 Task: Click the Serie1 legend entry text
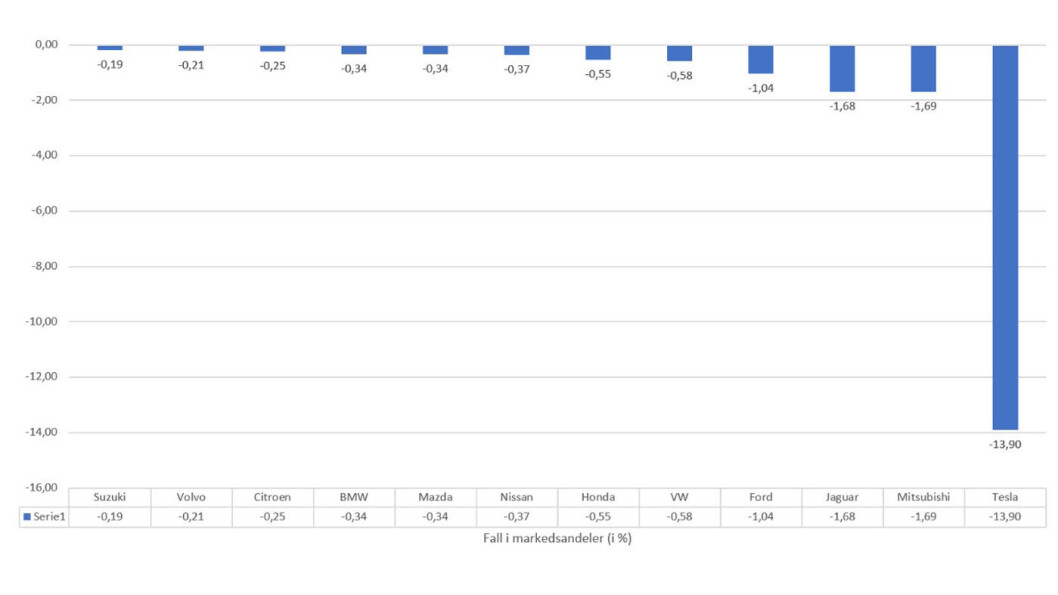(49, 517)
